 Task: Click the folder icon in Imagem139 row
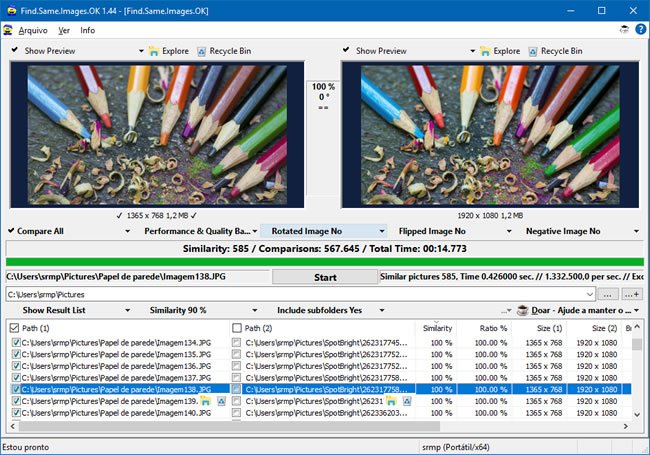tap(205, 401)
